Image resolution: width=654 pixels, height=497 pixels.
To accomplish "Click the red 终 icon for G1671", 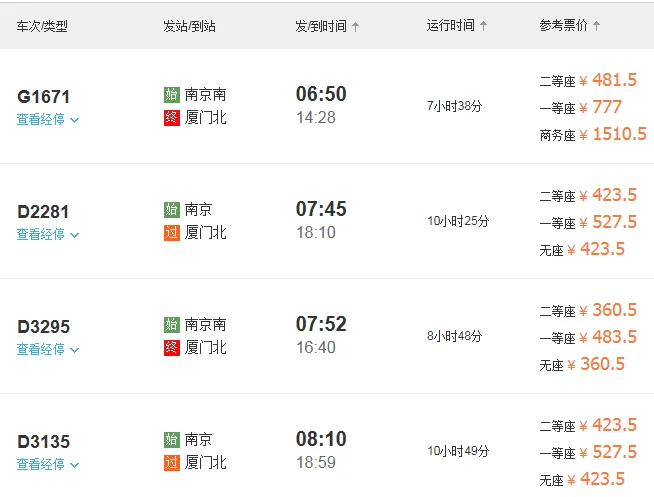I will (171, 118).
